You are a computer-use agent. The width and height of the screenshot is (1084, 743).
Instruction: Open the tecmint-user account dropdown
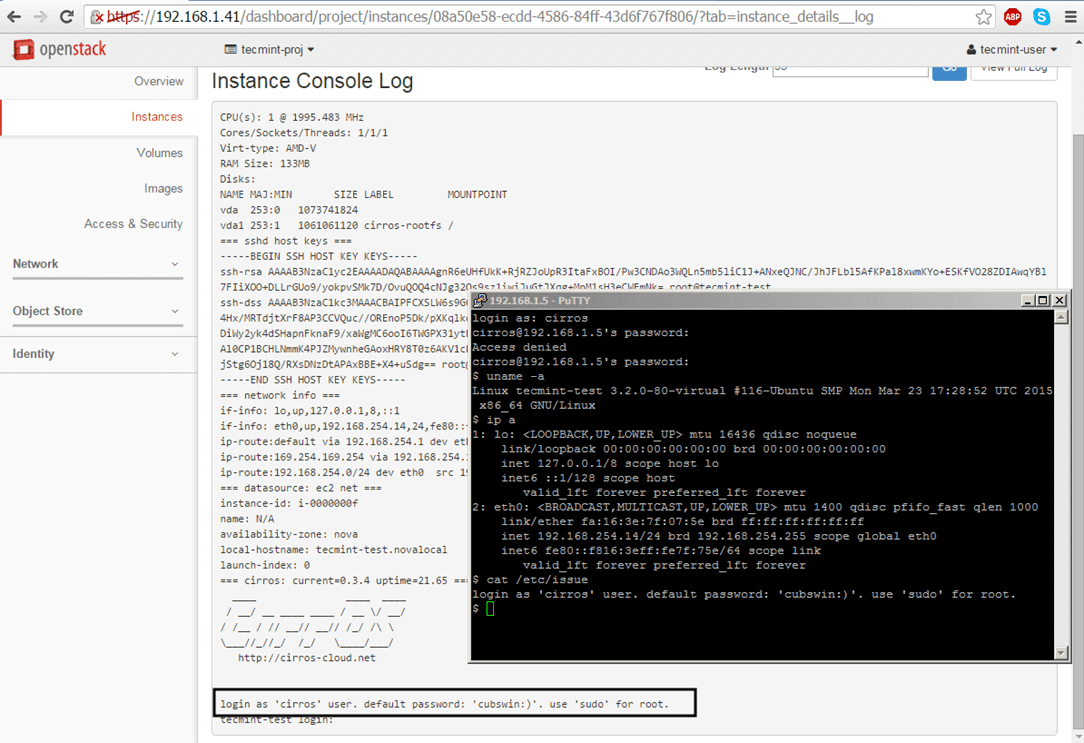pyautogui.click(x=1012, y=50)
